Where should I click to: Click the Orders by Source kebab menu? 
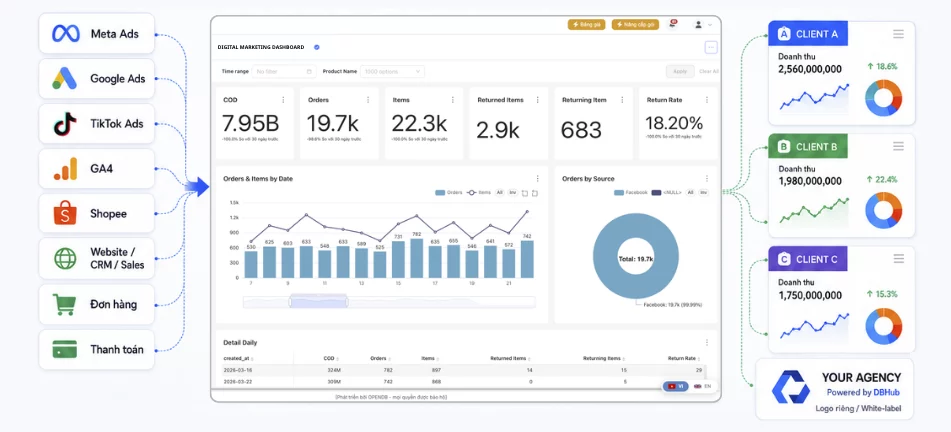click(x=707, y=178)
